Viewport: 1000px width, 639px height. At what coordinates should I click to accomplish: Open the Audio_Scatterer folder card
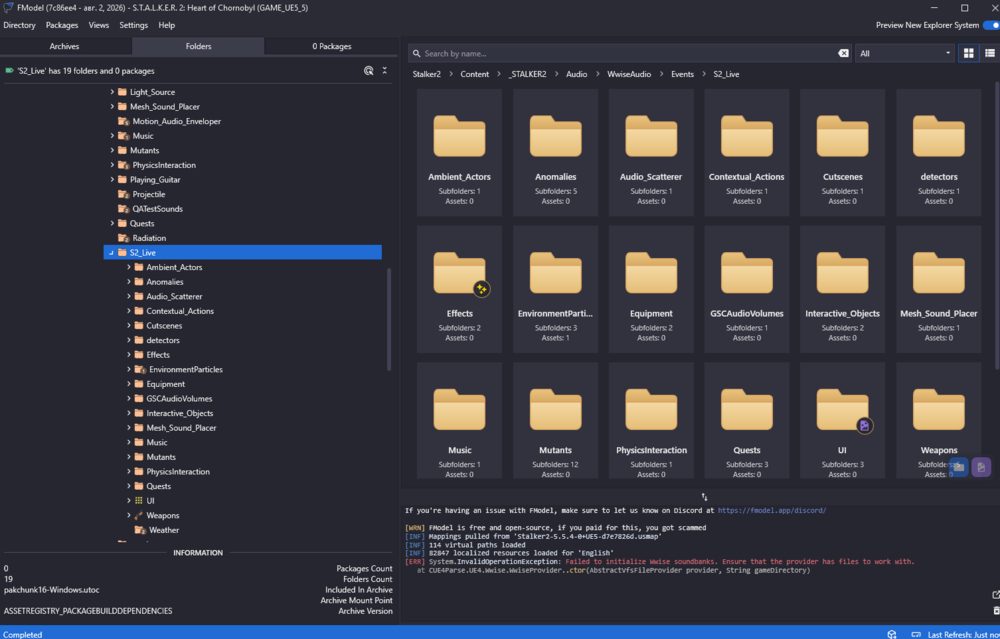(651, 152)
